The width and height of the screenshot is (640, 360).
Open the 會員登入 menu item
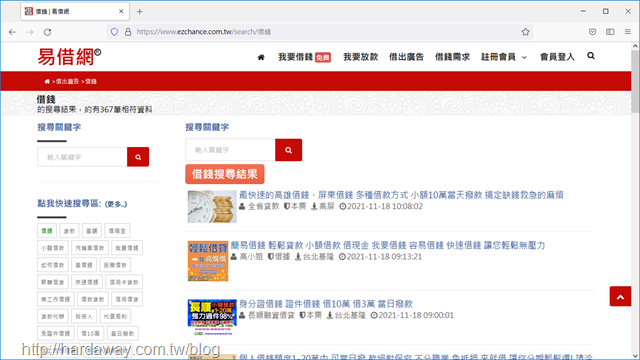coord(557,57)
